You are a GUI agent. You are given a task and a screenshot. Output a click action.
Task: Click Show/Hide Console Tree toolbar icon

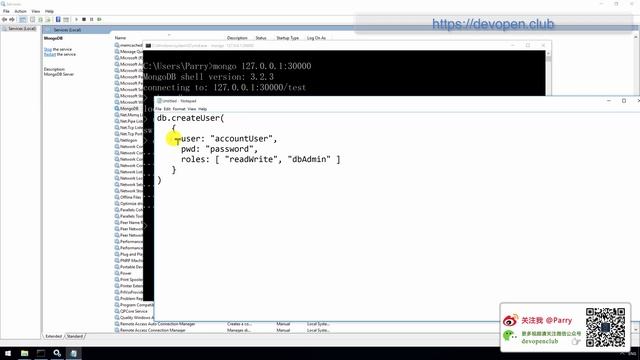click(23, 20)
